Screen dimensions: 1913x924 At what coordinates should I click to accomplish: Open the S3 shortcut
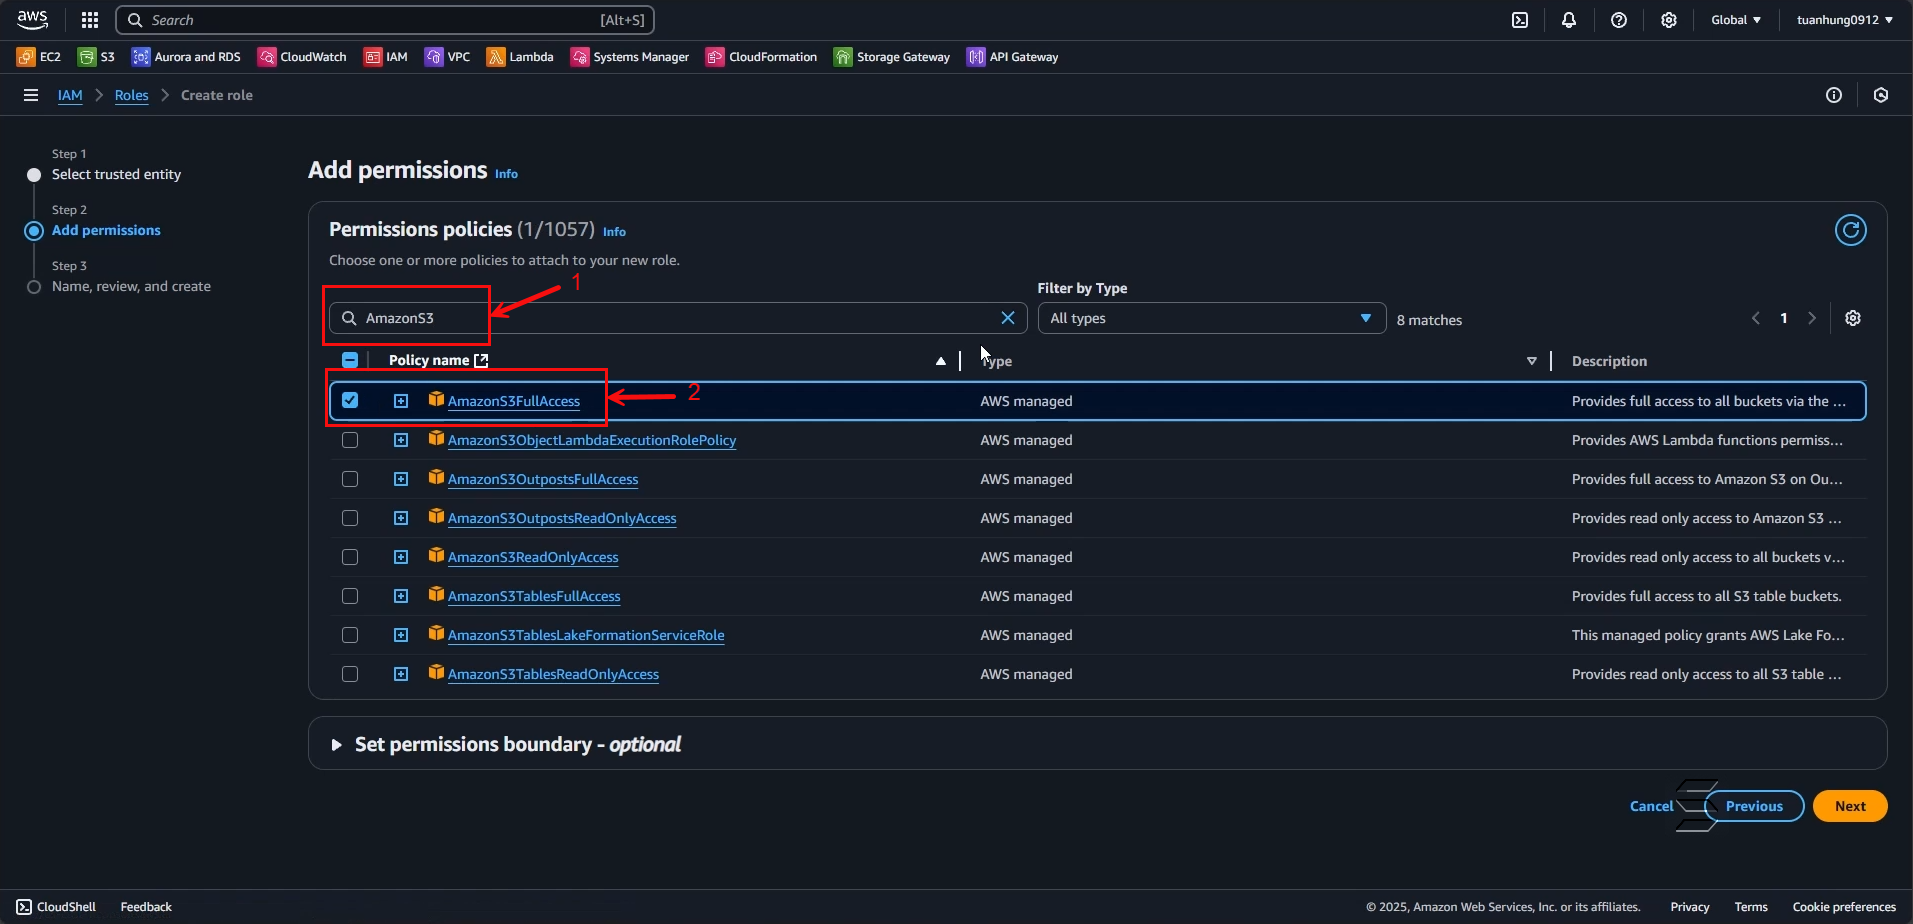pos(97,57)
